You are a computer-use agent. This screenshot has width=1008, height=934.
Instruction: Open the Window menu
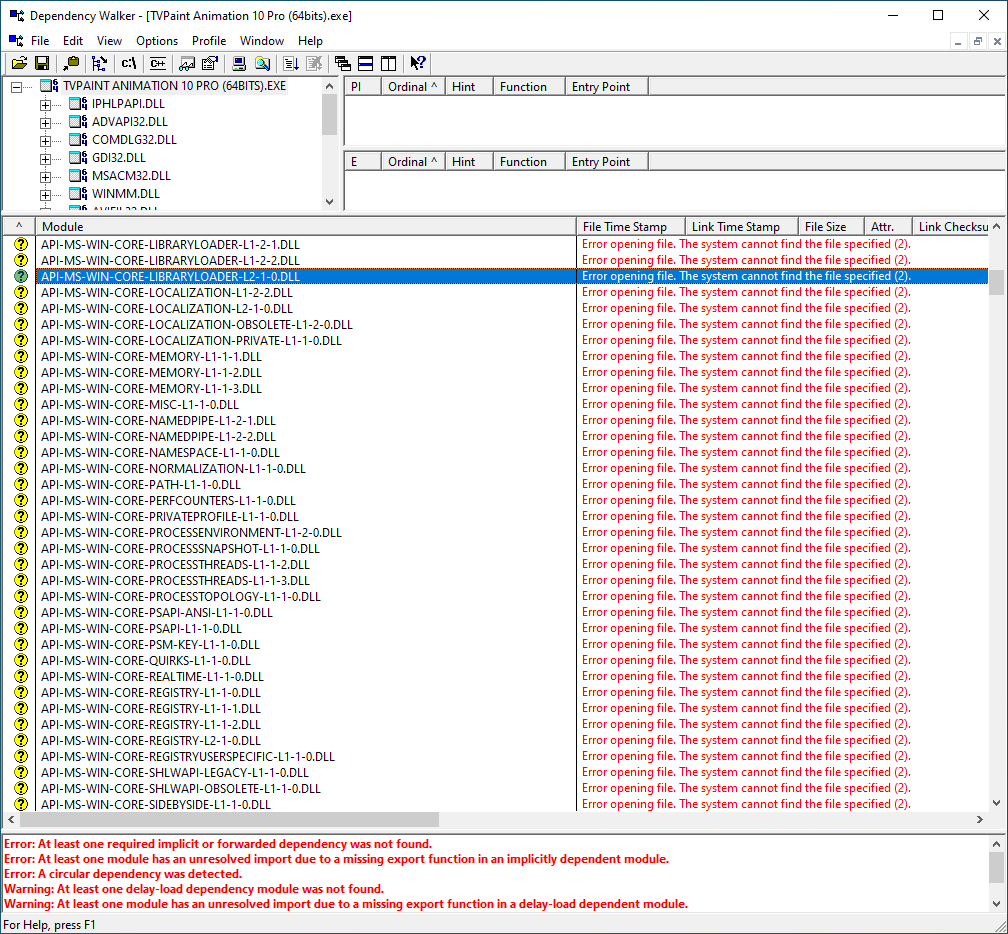262,40
